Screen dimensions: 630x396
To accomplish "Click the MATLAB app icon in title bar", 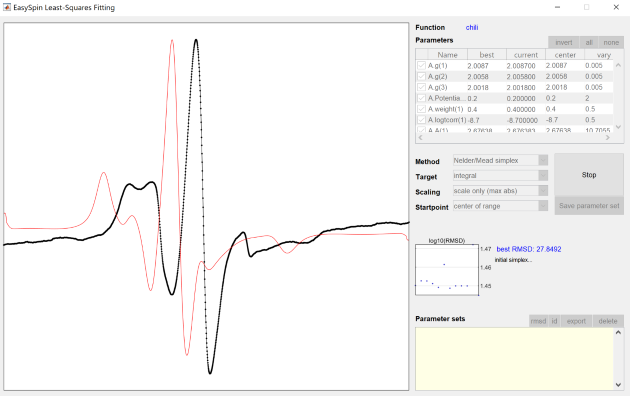I will pyautogui.click(x=6, y=7).
